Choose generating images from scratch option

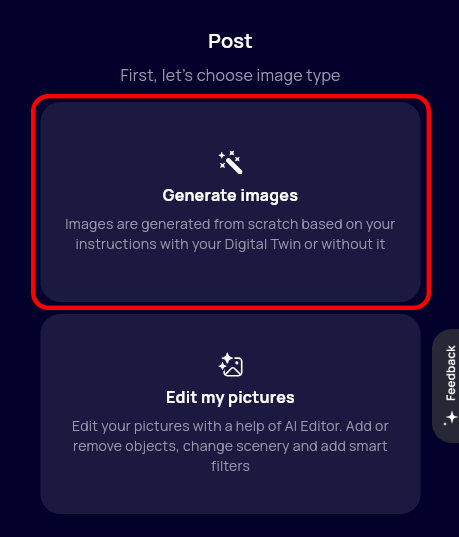(x=230, y=202)
